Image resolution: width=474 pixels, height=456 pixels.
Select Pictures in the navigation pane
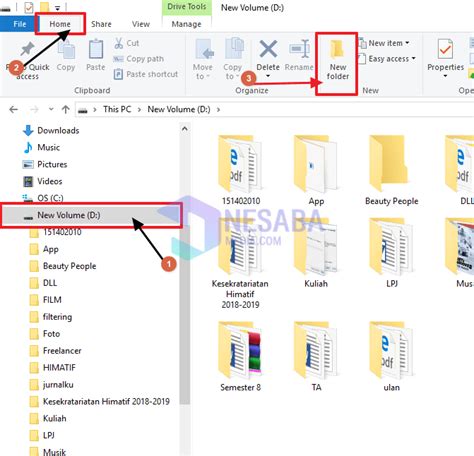coord(45,164)
